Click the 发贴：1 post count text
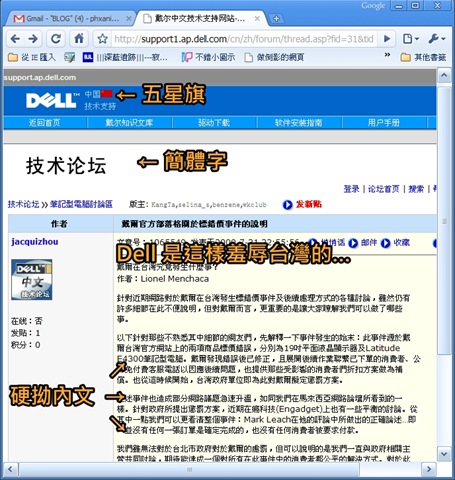 click(x=26, y=333)
